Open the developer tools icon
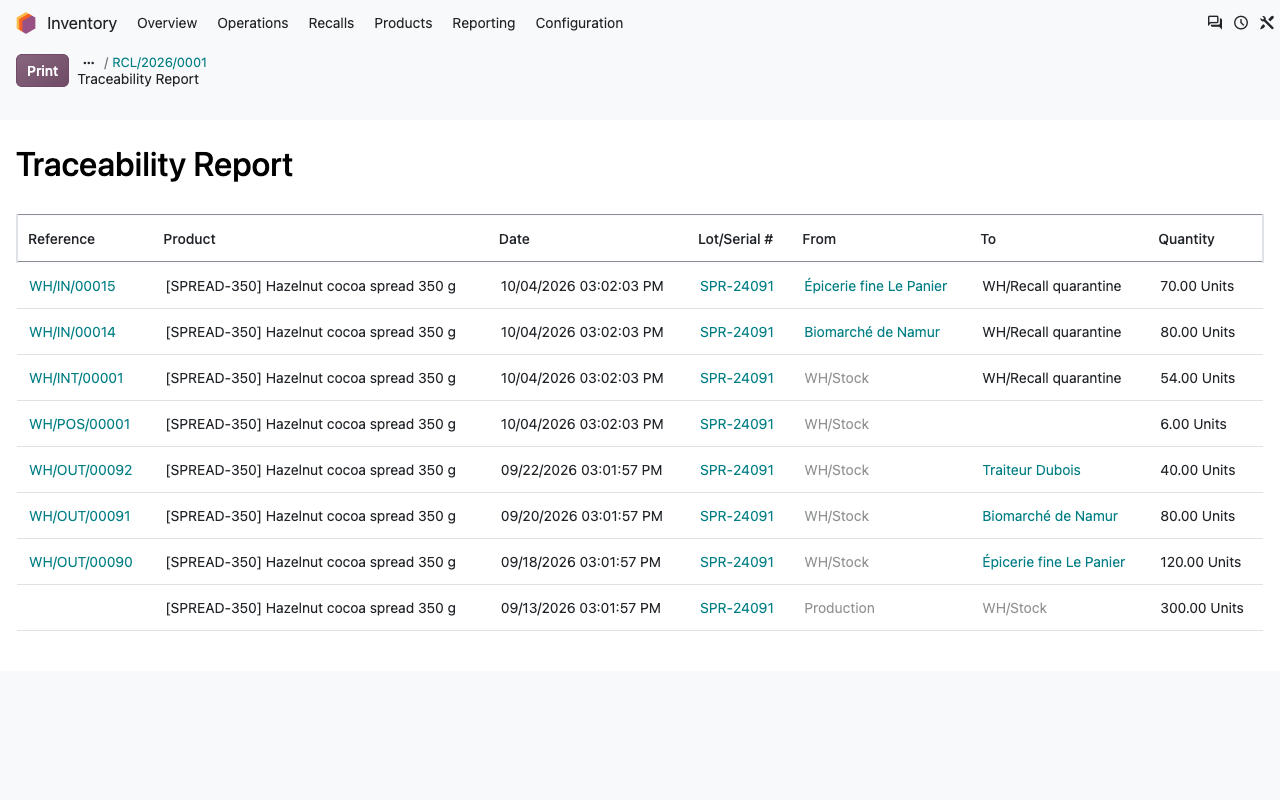This screenshot has height=800, width=1280. point(1267,23)
